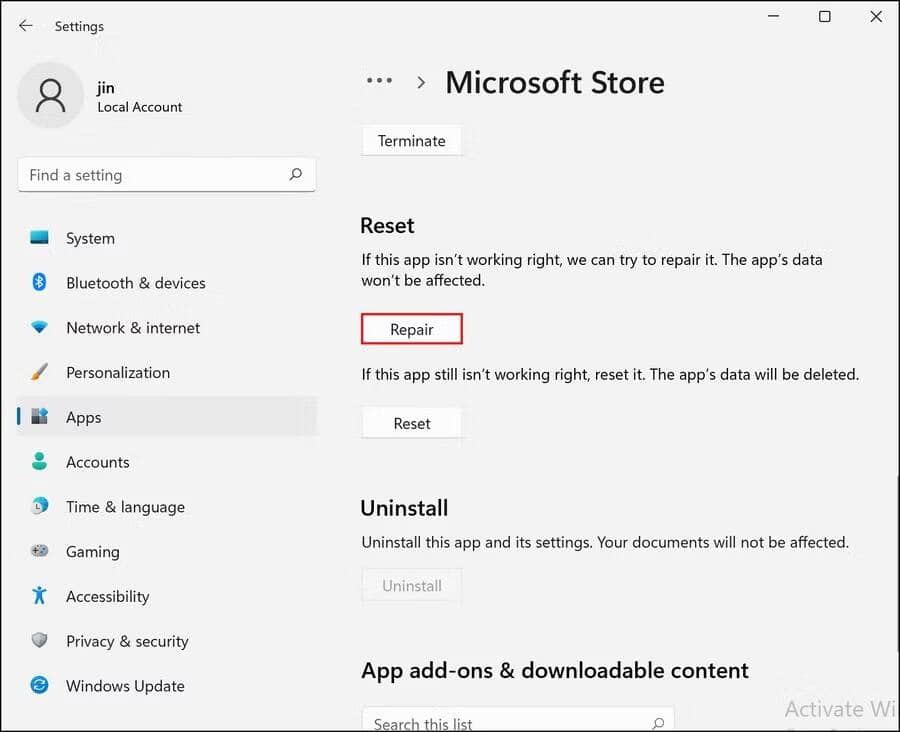This screenshot has width=900, height=732.
Task: Minimize the Settings window
Action: [774, 16]
